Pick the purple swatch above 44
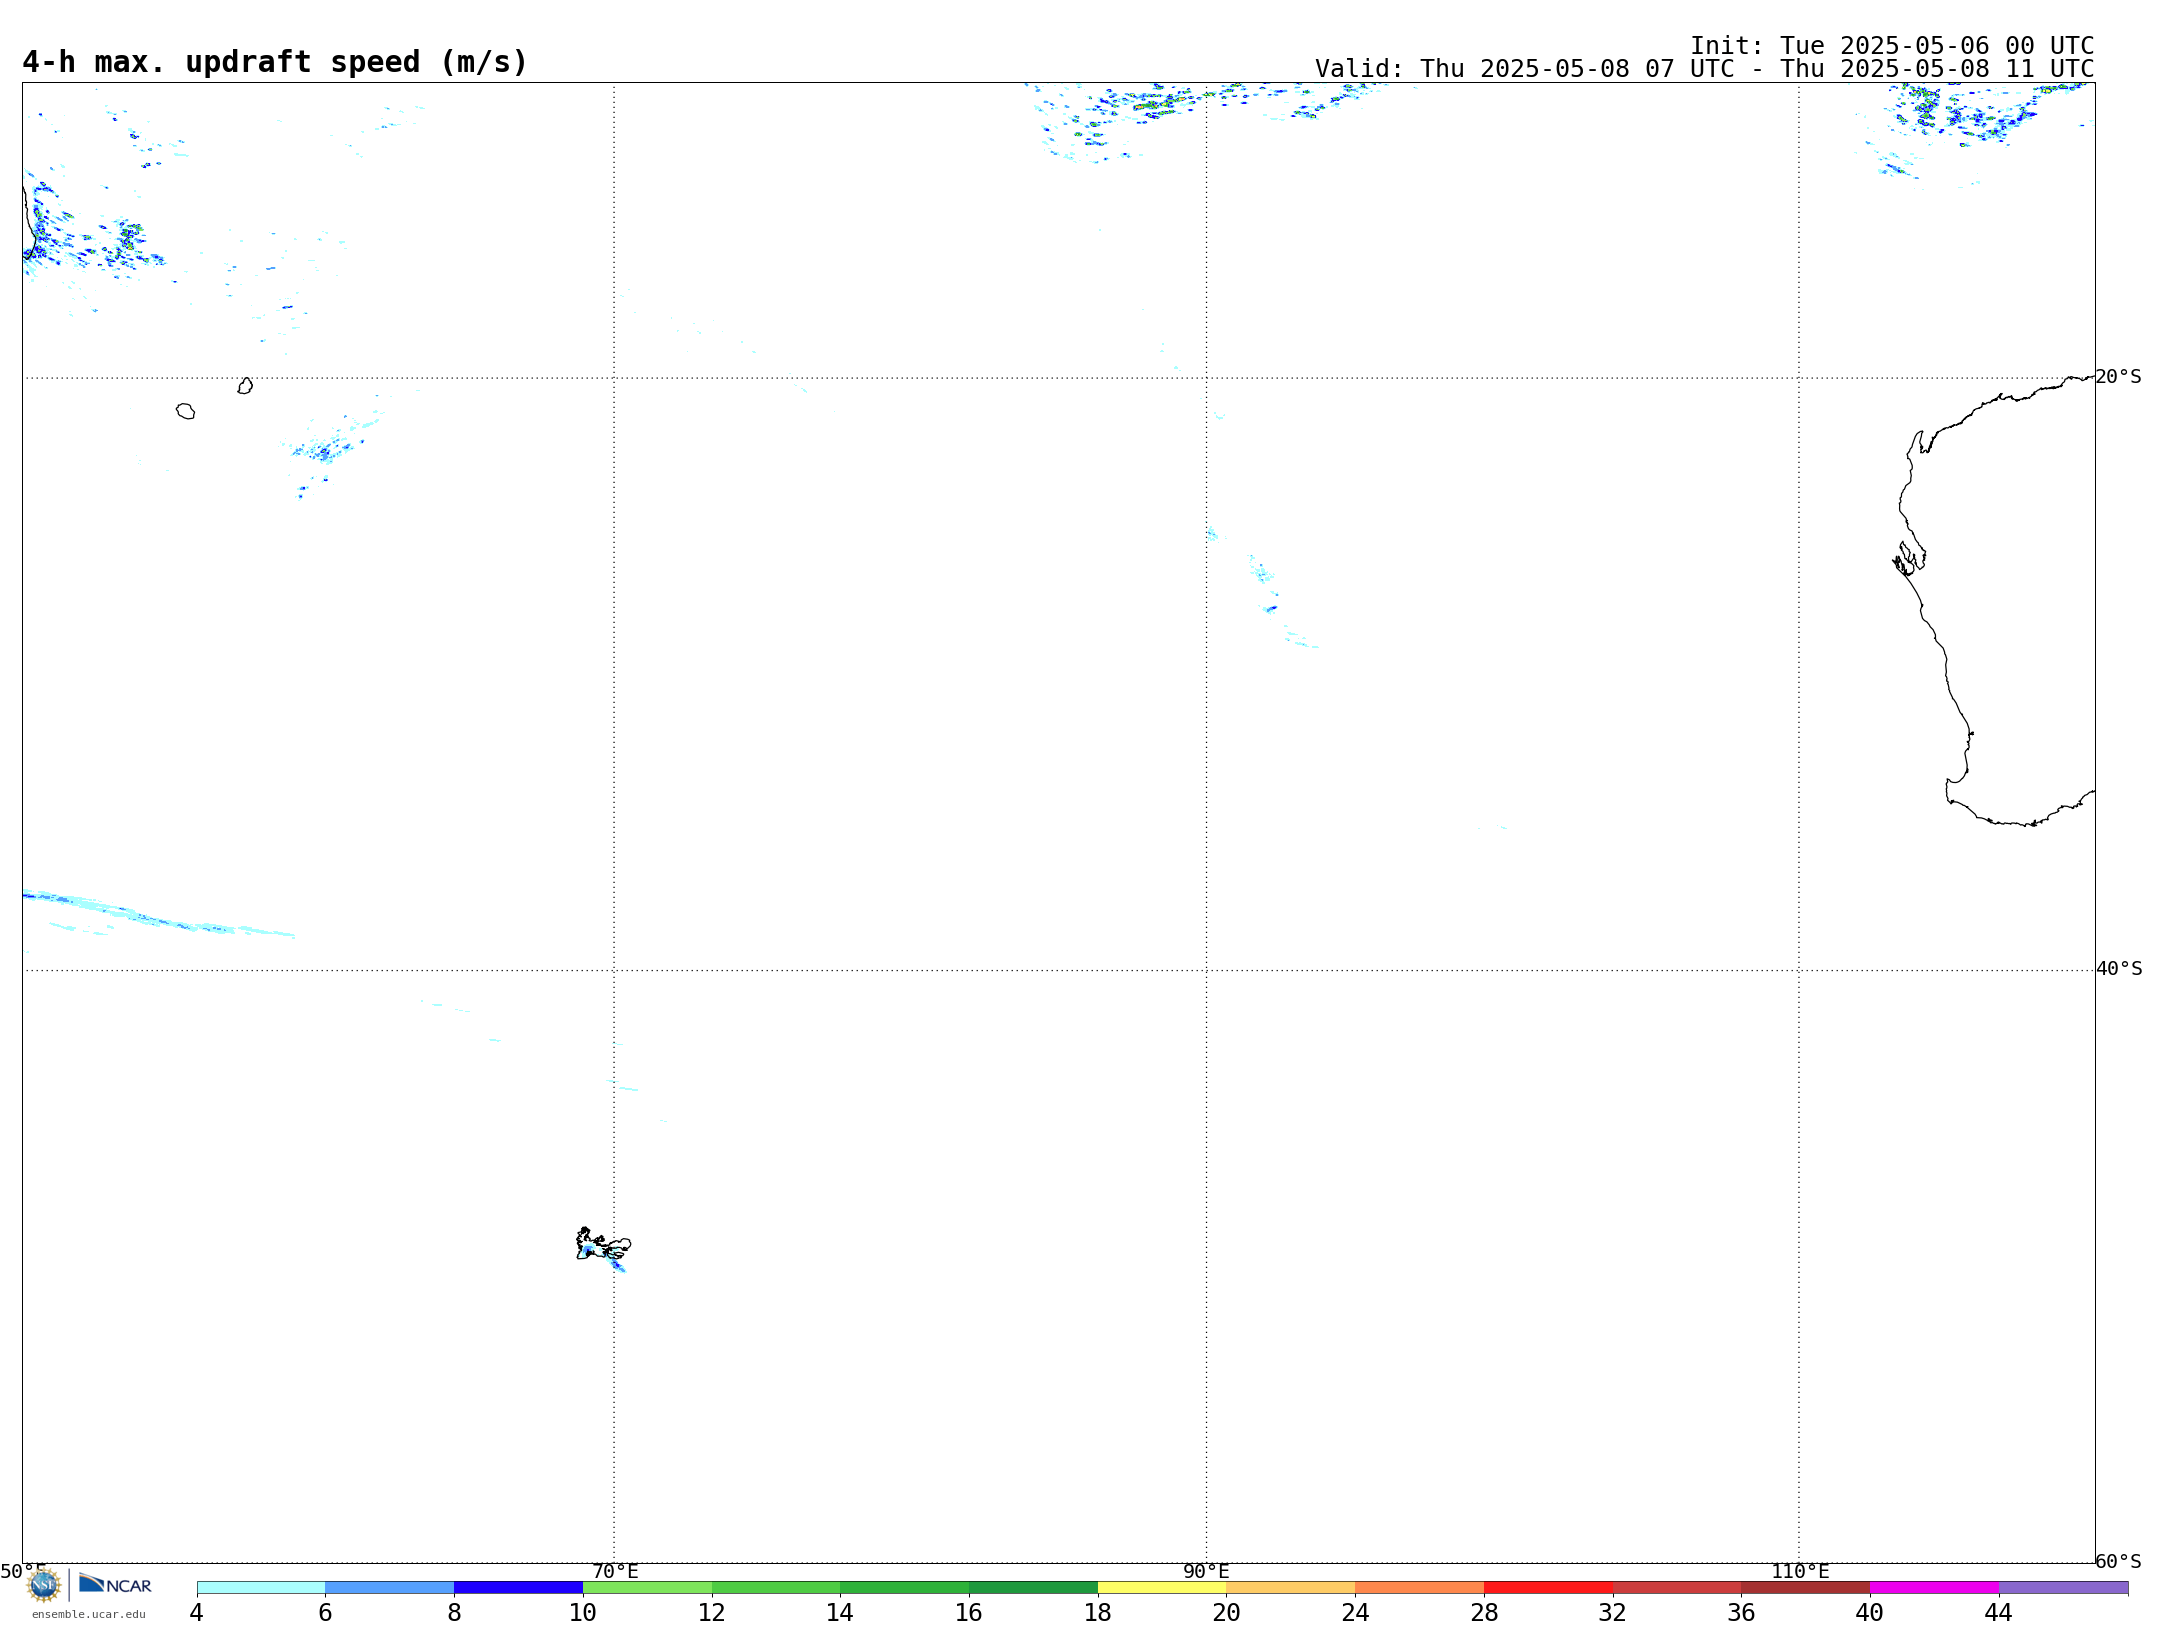This screenshot has height=1626, width=2160. tap(2063, 1587)
